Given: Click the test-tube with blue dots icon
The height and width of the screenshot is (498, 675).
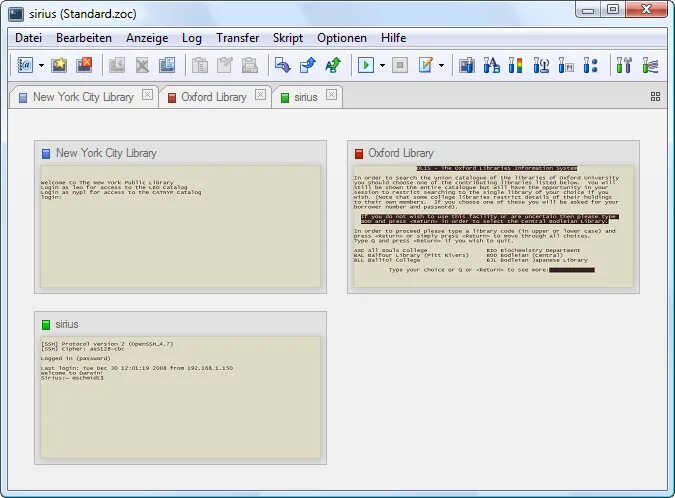Looking at the screenshot, I should 591,65.
